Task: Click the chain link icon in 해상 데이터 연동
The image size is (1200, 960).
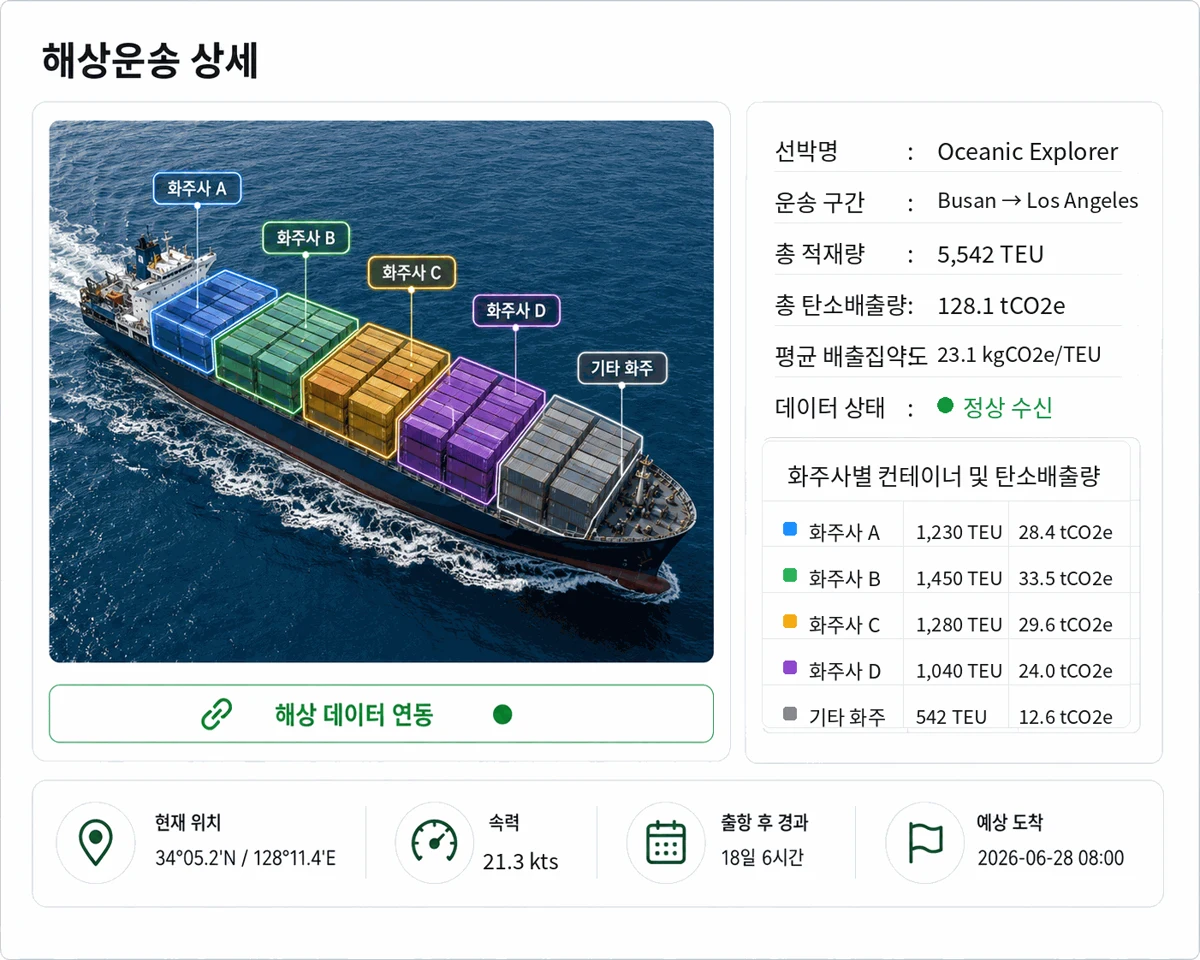Action: click(216, 714)
